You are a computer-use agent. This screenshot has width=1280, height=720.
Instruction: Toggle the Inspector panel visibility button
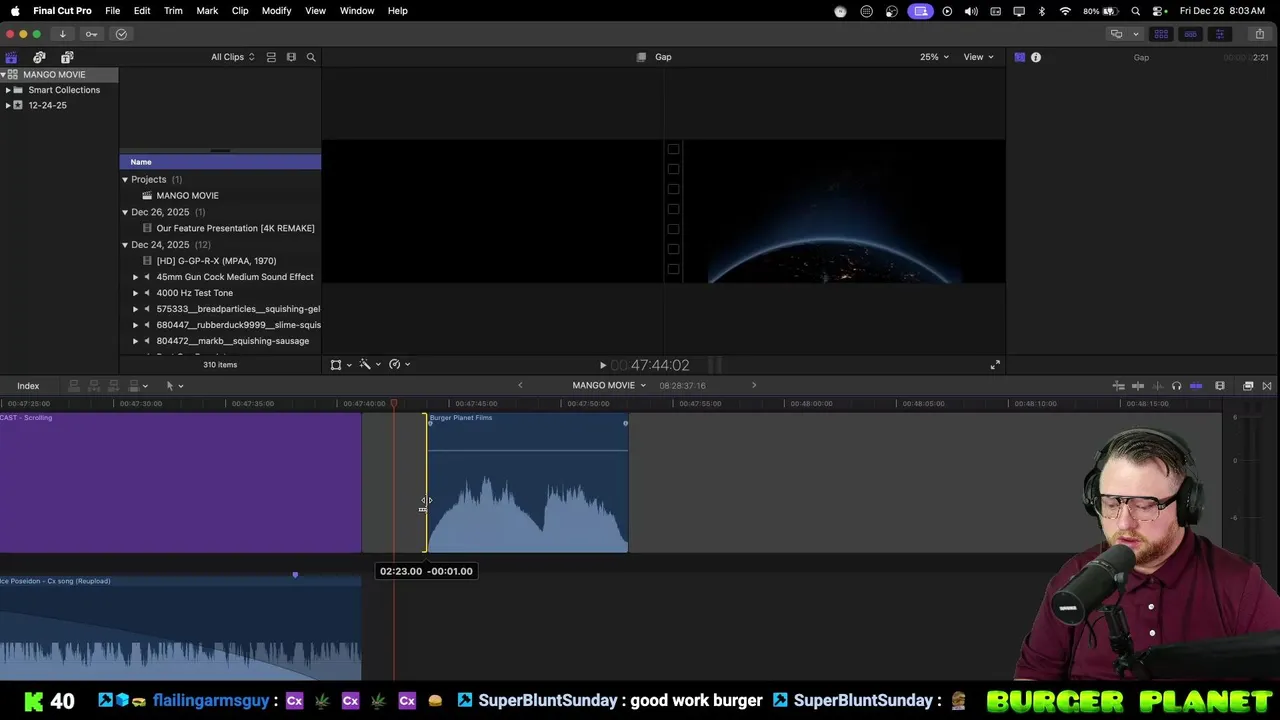[x=1219, y=34]
